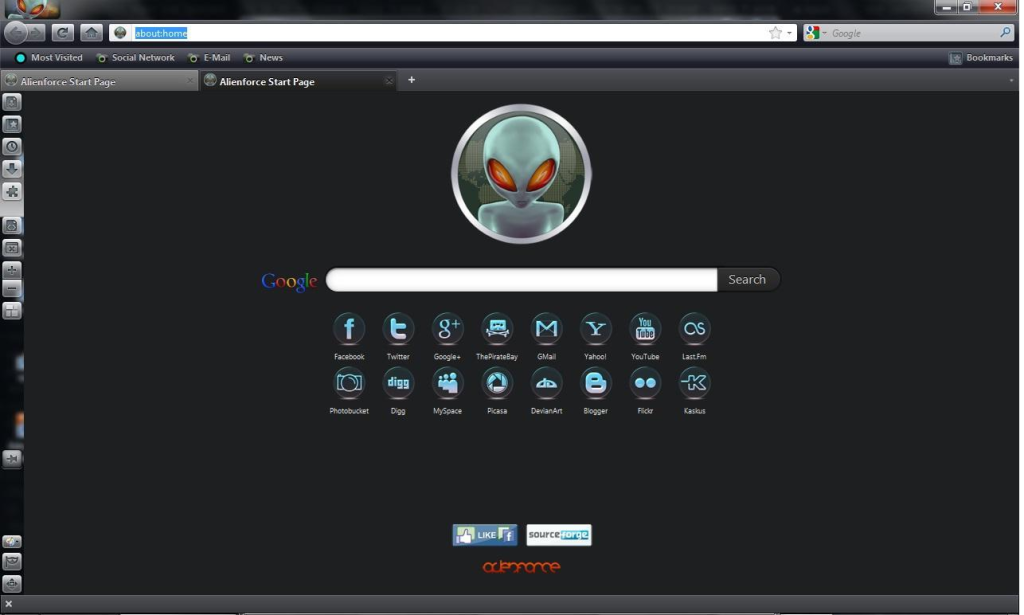Open the Twitter shortcut icon
Viewport: 1024px width, 615px height.
(x=398, y=329)
